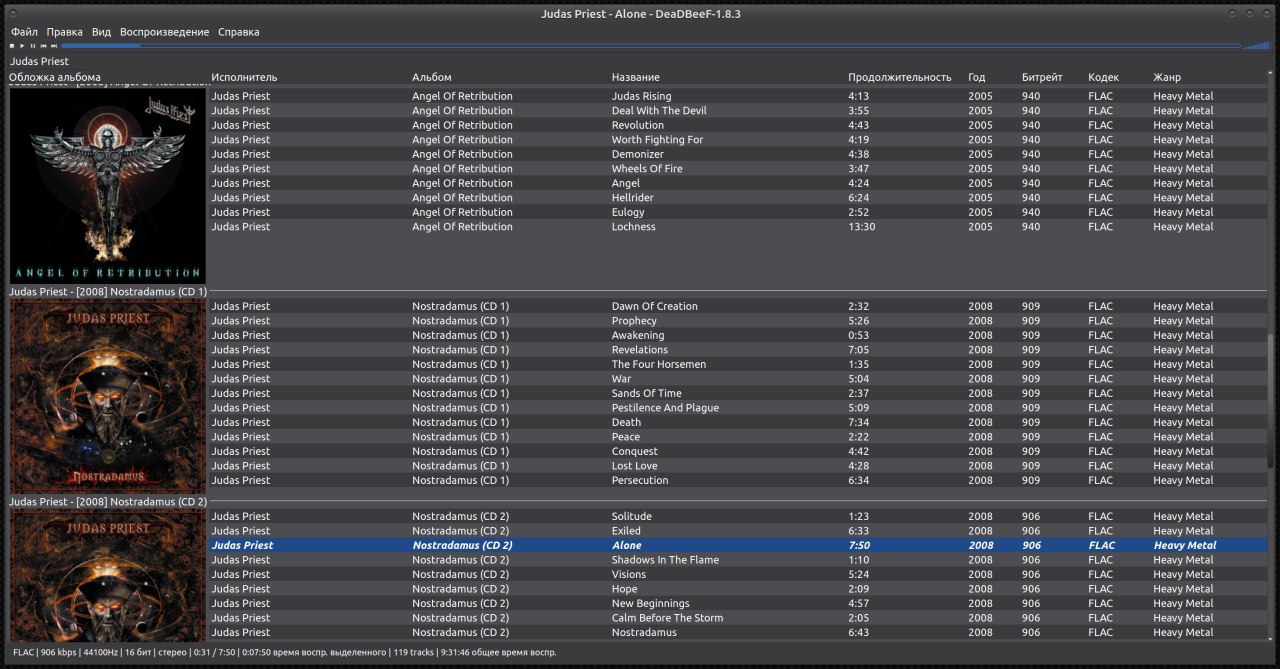
Task: Select the track Deal With The Devil
Action: click(x=738, y=111)
